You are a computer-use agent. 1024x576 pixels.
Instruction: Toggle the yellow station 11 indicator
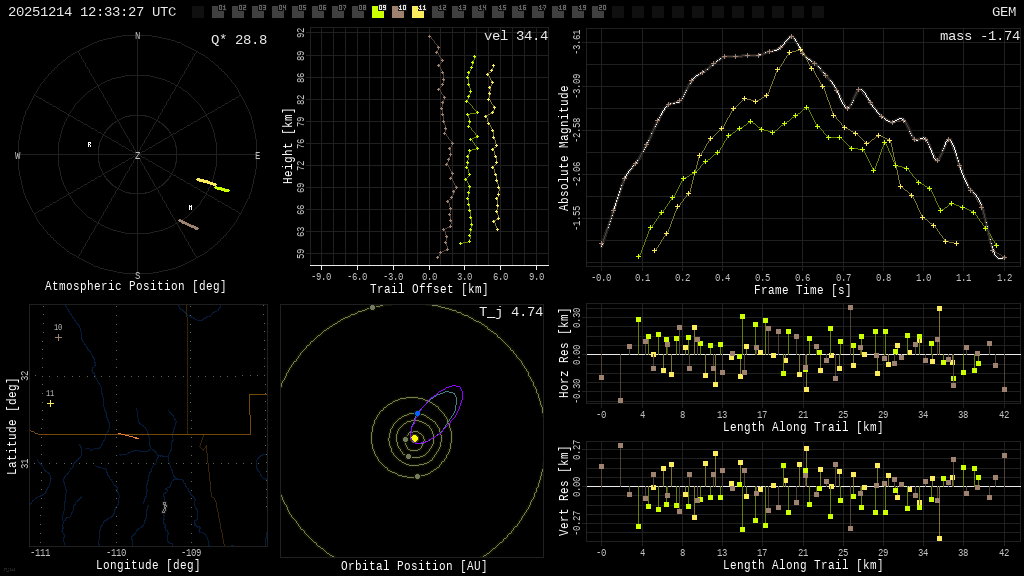[x=418, y=12]
